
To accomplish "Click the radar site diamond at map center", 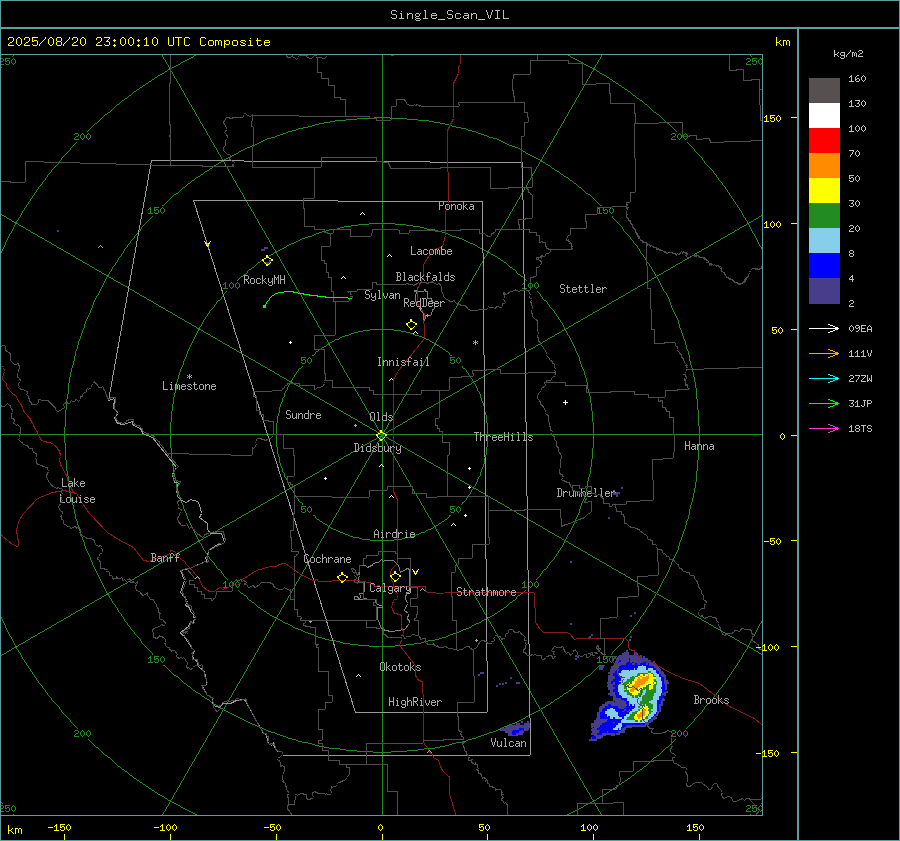I will (x=381, y=436).
